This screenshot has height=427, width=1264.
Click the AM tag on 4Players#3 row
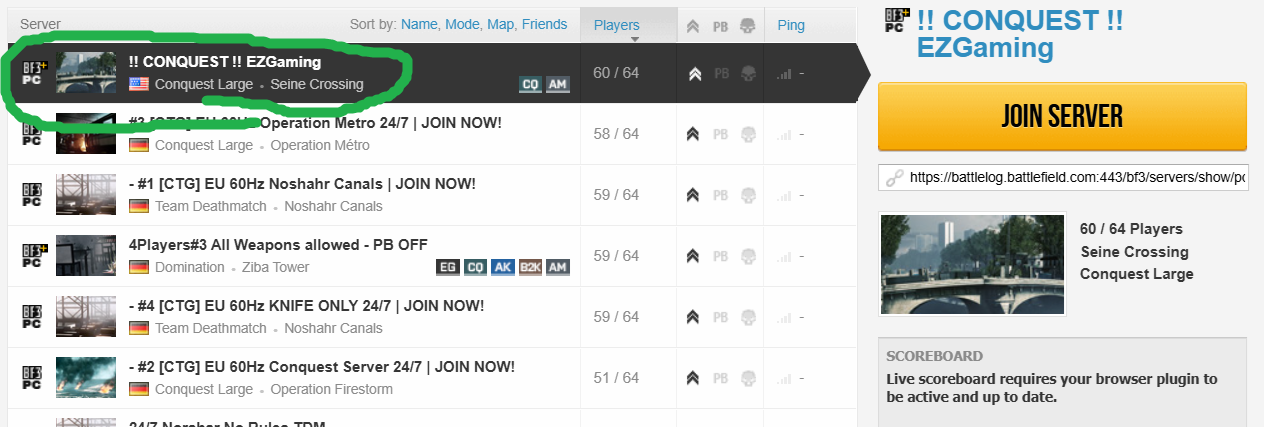(x=558, y=268)
